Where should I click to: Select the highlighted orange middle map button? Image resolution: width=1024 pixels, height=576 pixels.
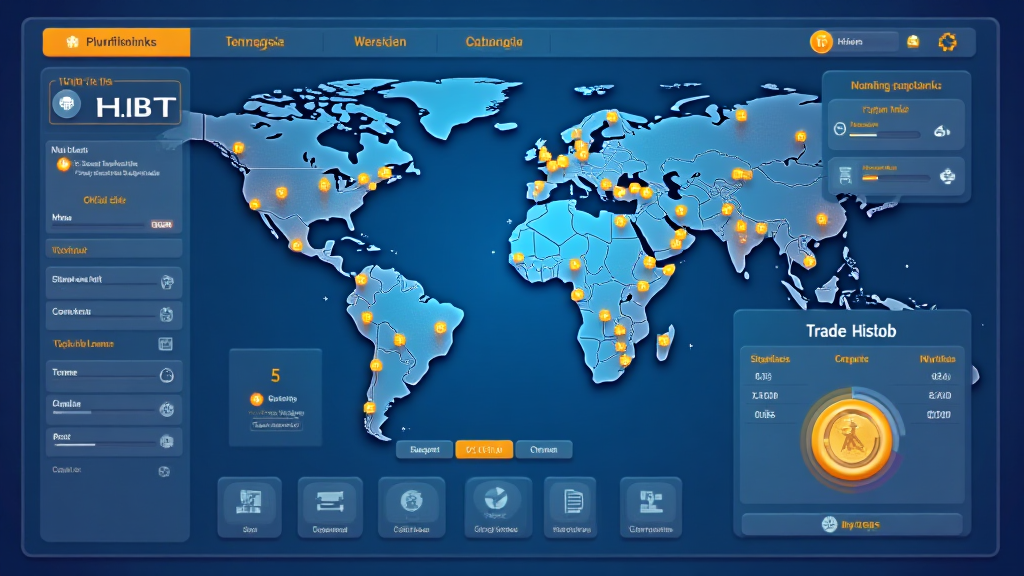point(484,450)
